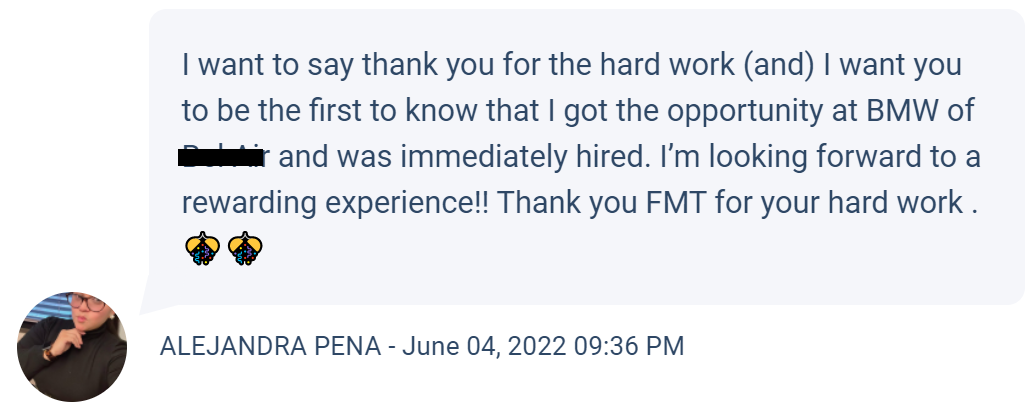Viewport: 1035px width, 411px height.
Task: Click the June 04, 2022 date text
Action: [x=484, y=346]
